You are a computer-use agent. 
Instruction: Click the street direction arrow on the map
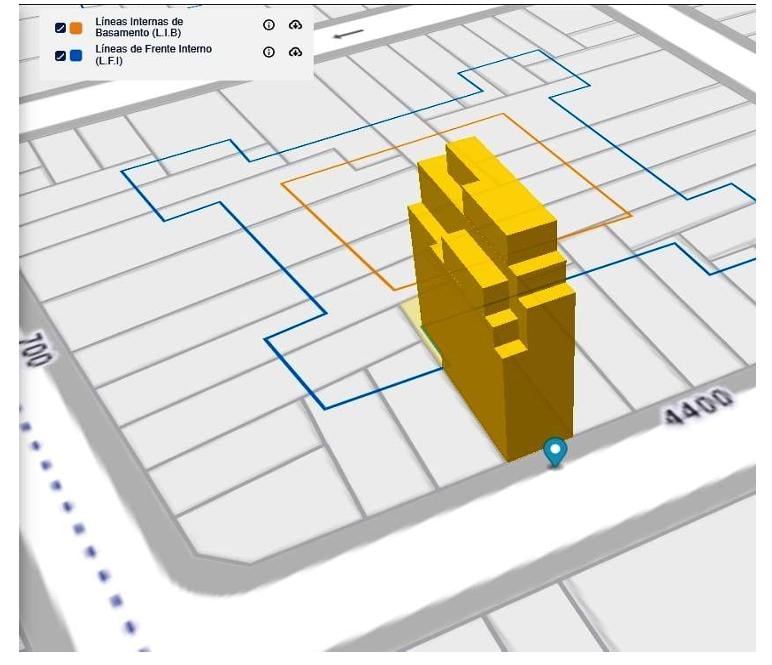pyautogui.click(x=348, y=34)
